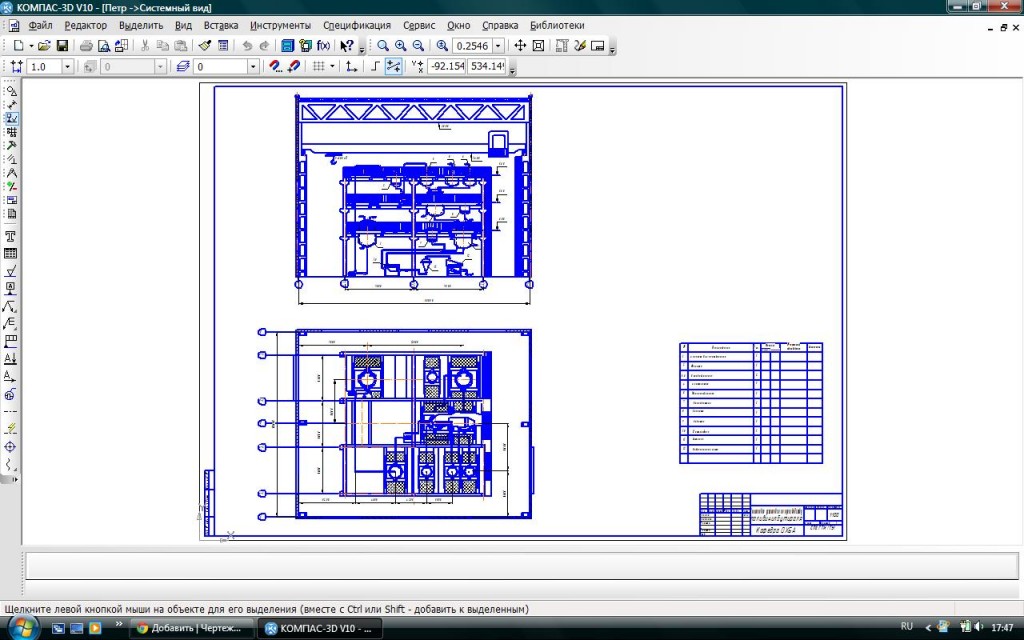Click the Refresh image icon
Screen dimensions: 1024x640
[580, 46]
